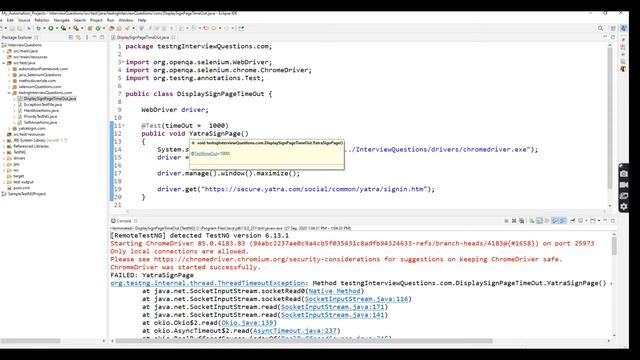
Task: Click the console vertical scrollbar thumb
Action: [x=614, y=246]
